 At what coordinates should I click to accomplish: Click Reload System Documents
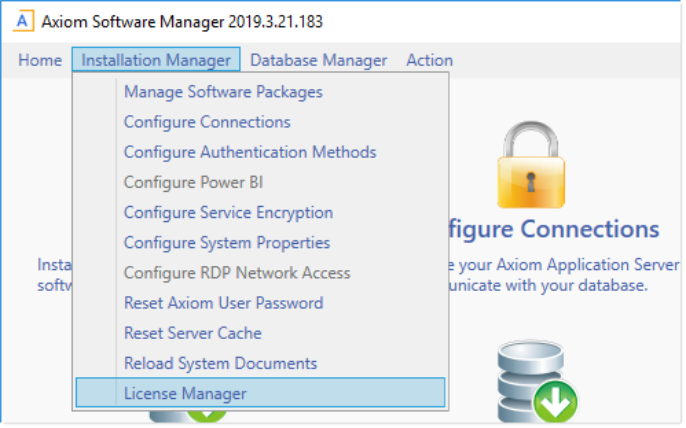pyautogui.click(x=220, y=363)
